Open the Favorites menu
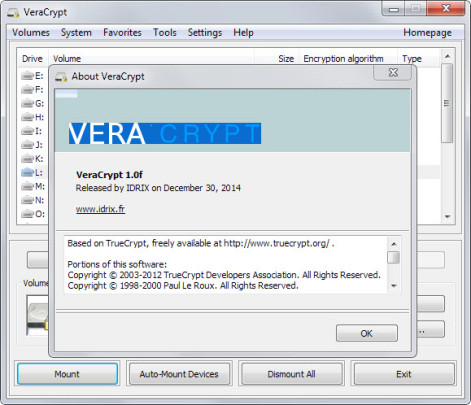The image size is (471, 405). (x=122, y=33)
